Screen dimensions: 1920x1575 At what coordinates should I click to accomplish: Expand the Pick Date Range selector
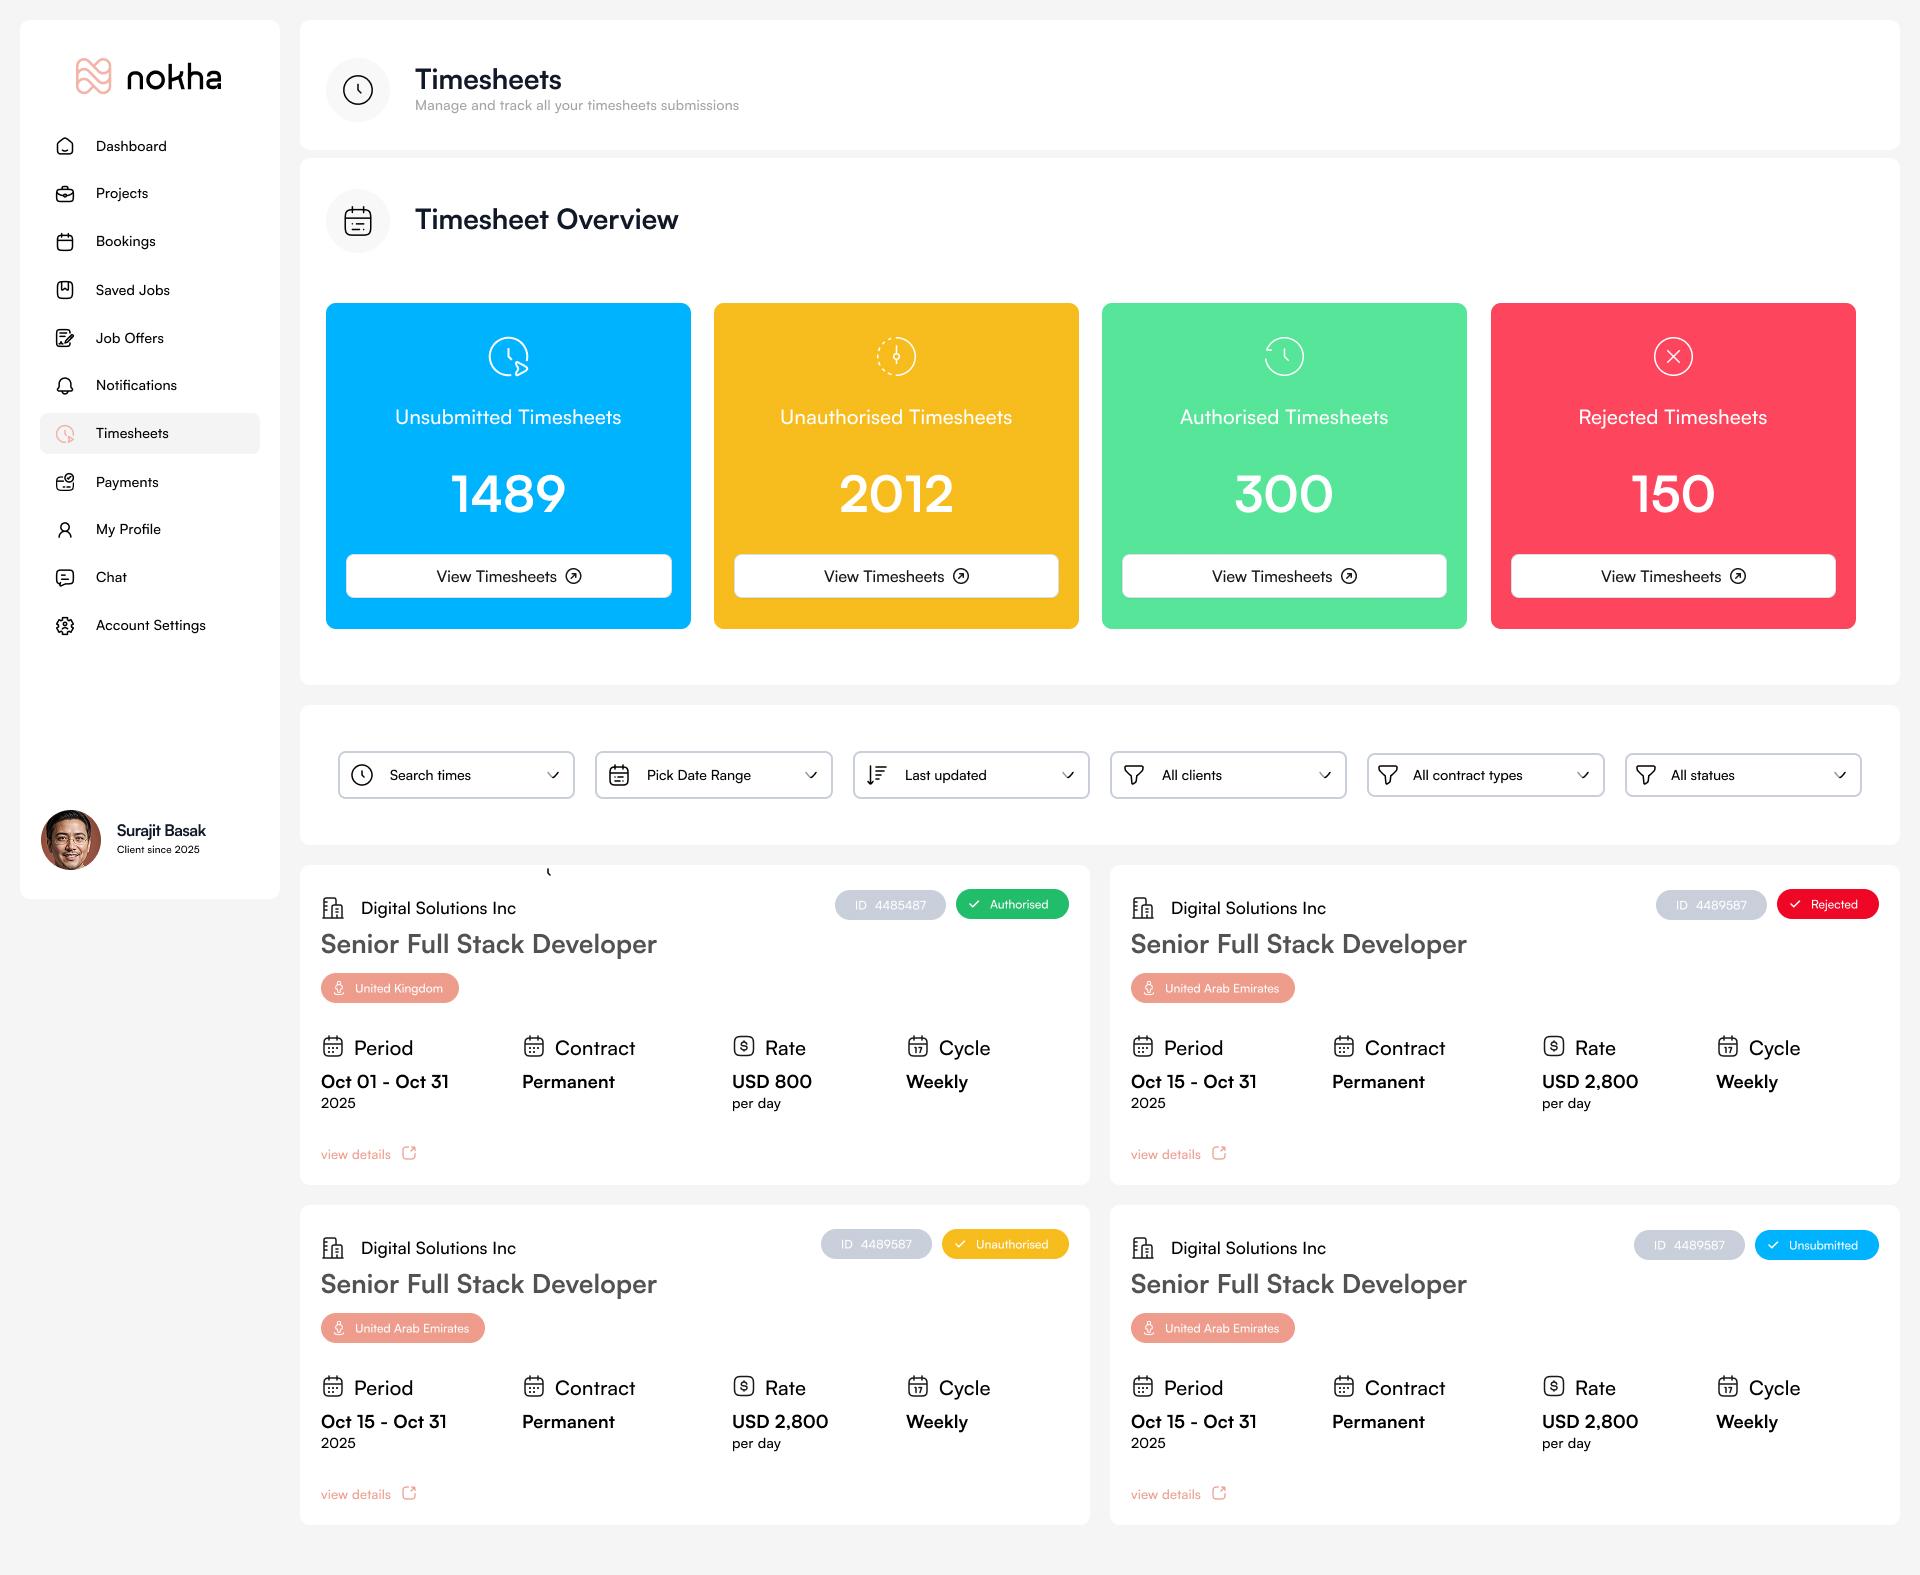point(713,774)
